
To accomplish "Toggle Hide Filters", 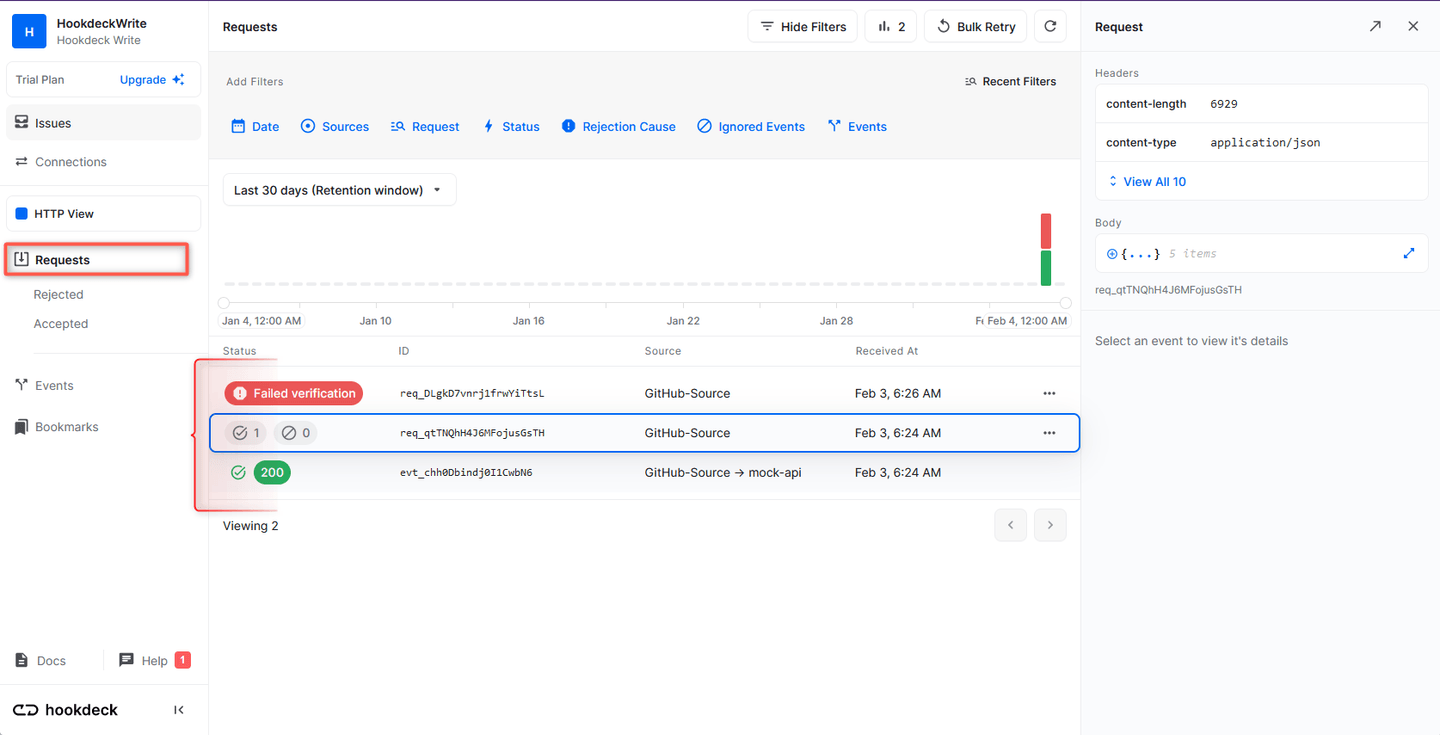I will tap(802, 26).
